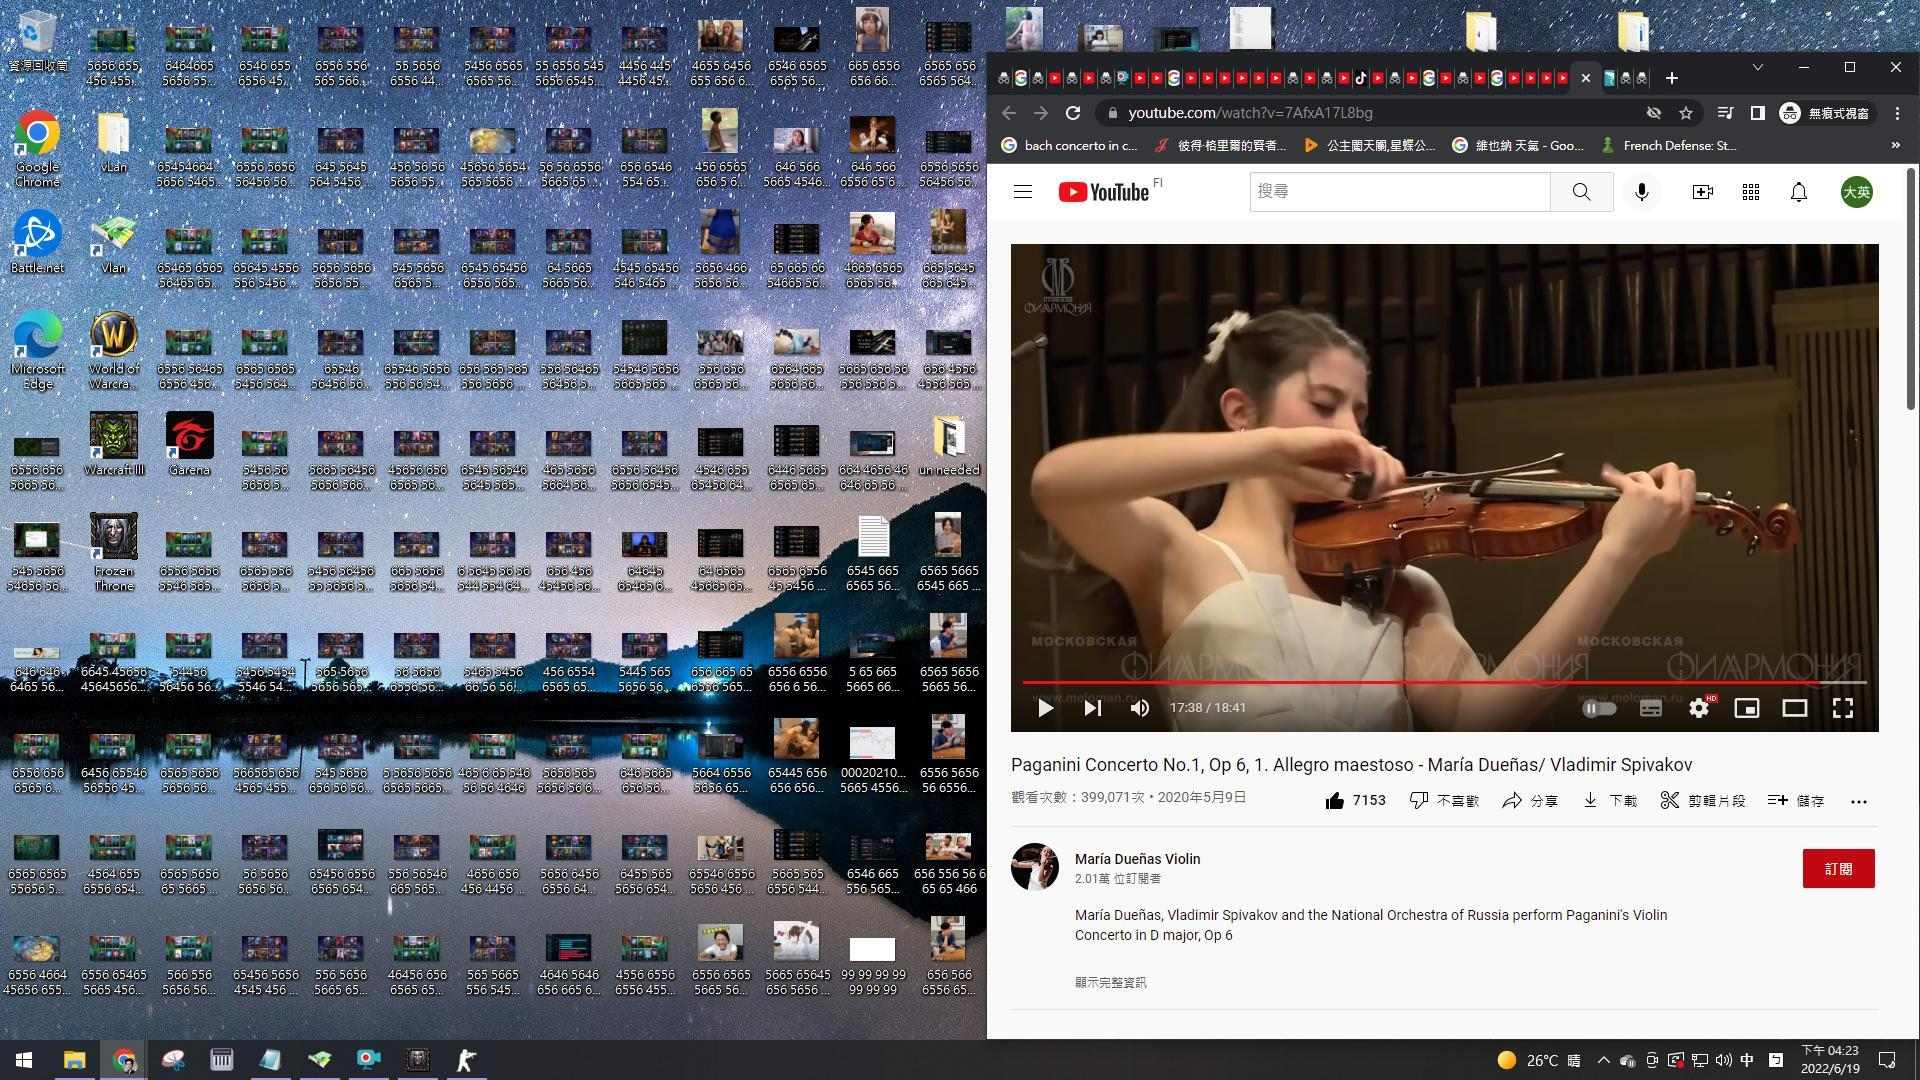Open the María Dueñas channel avatar
Viewport: 1920px width, 1080px height.
(1034, 867)
